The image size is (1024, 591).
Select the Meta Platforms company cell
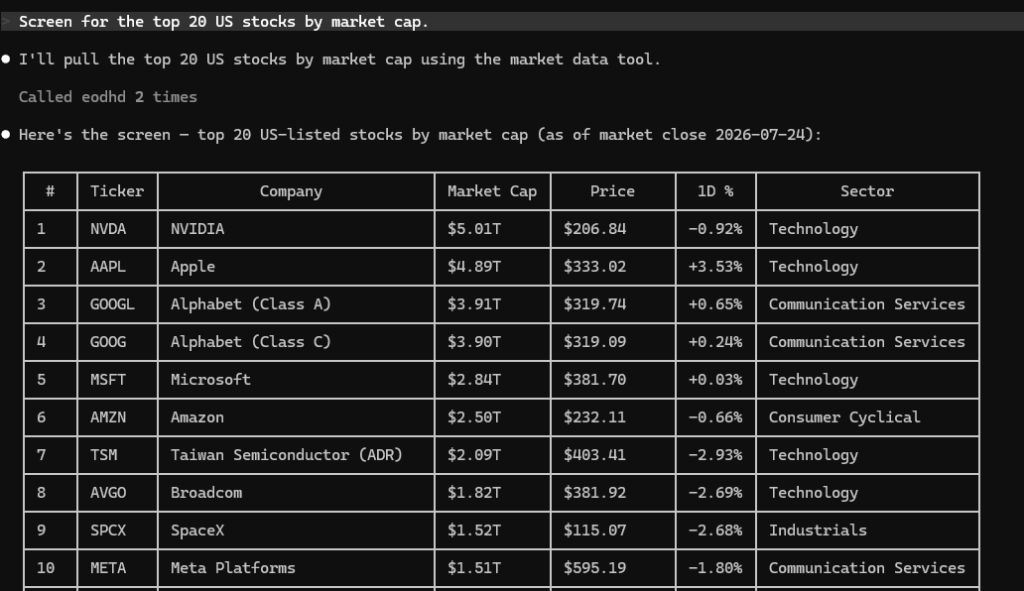[x=296, y=568]
